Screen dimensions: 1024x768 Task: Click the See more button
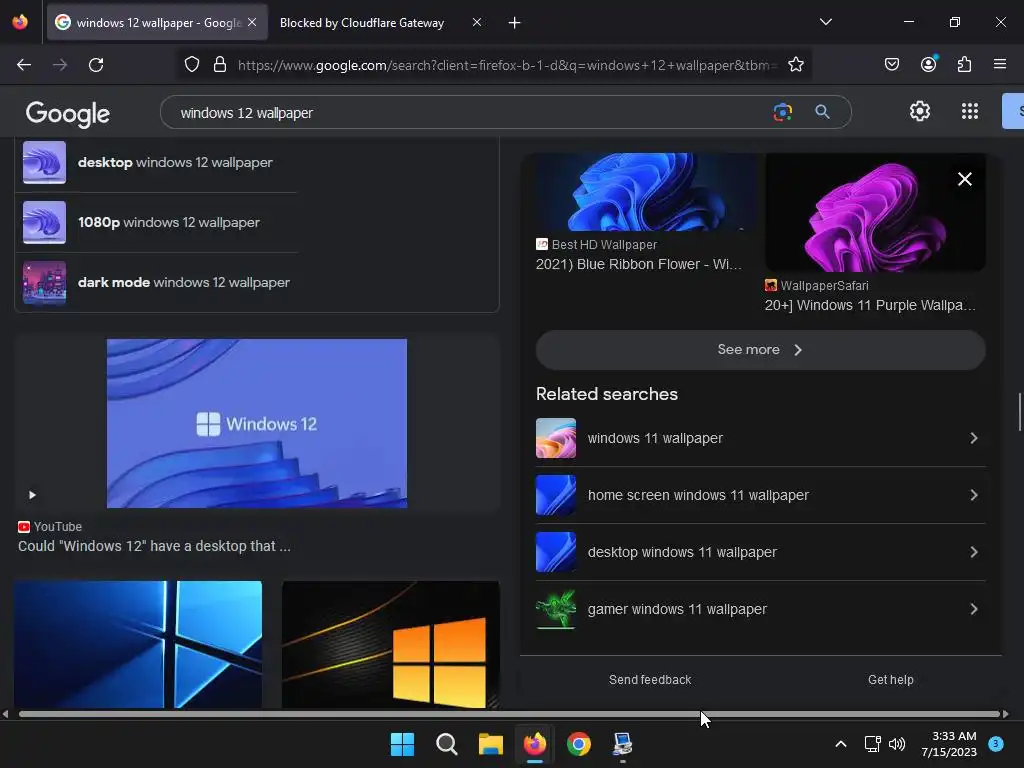(x=760, y=349)
